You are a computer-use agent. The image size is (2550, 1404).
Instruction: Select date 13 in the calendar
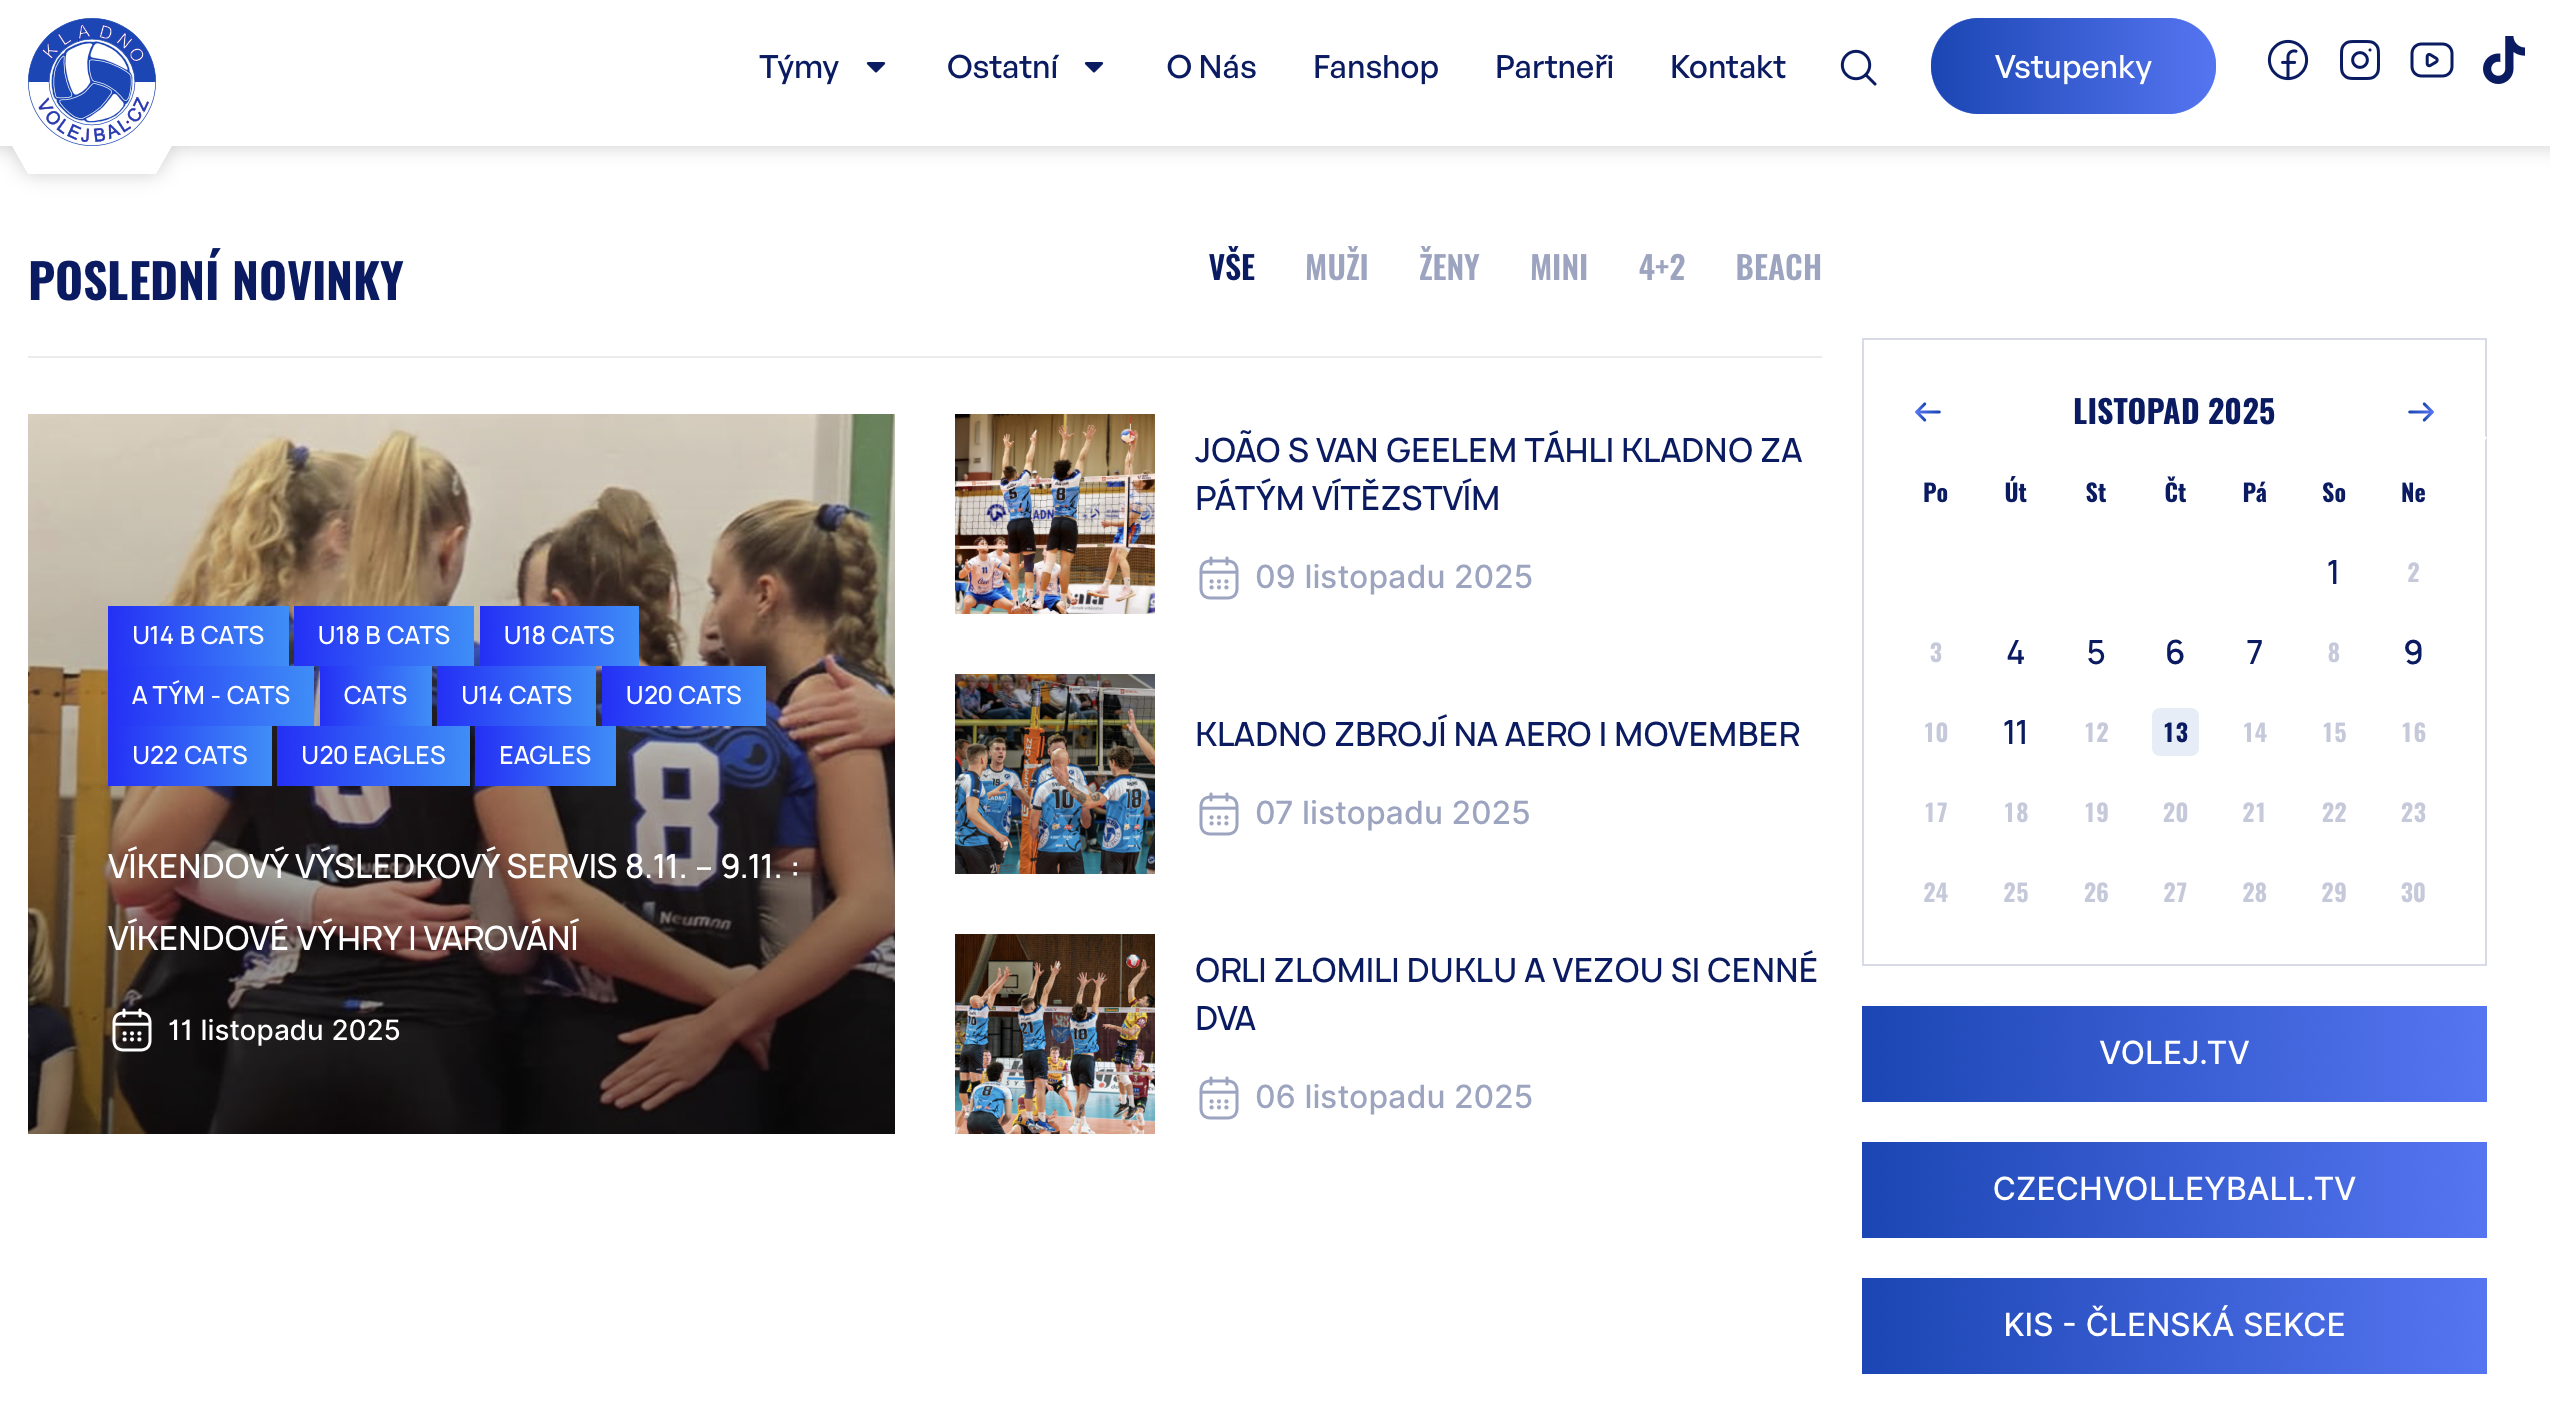click(2174, 732)
